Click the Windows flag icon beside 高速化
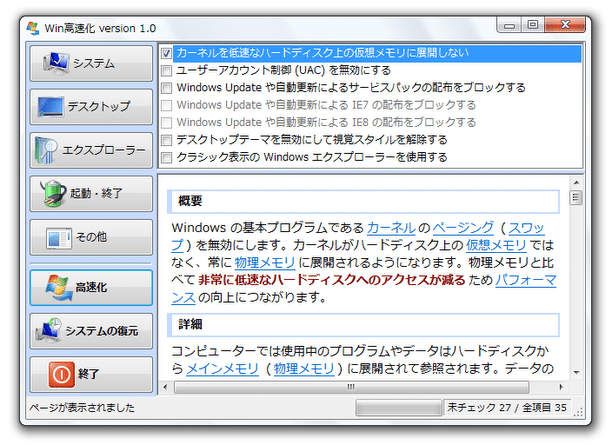This screenshot has width=612, height=445. coord(59,288)
